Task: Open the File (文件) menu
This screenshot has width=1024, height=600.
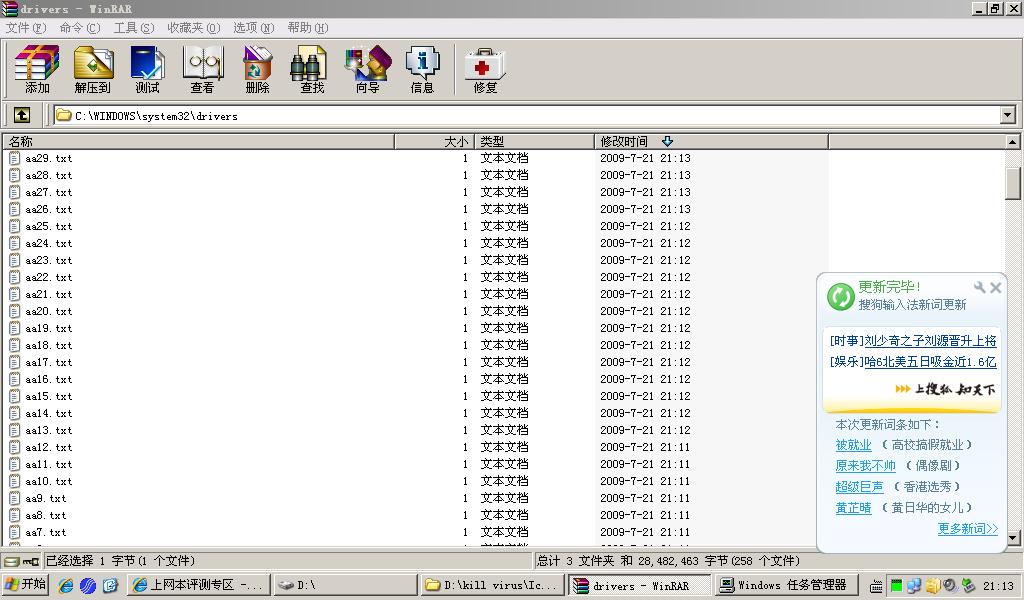Action: [x=26, y=27]
